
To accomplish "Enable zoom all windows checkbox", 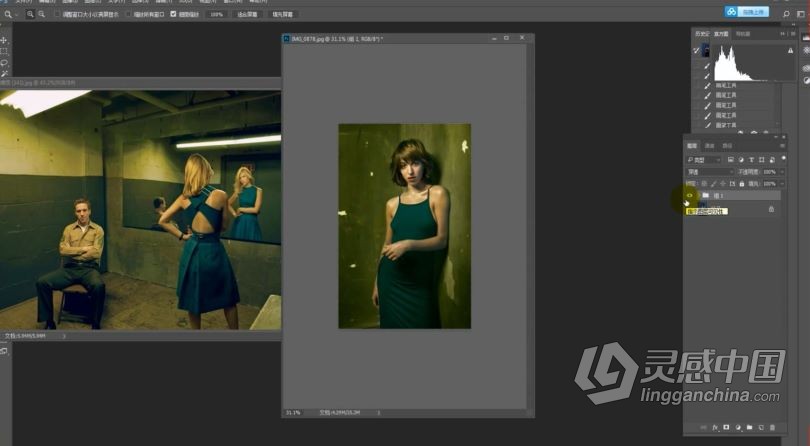I will click(129, 14).
